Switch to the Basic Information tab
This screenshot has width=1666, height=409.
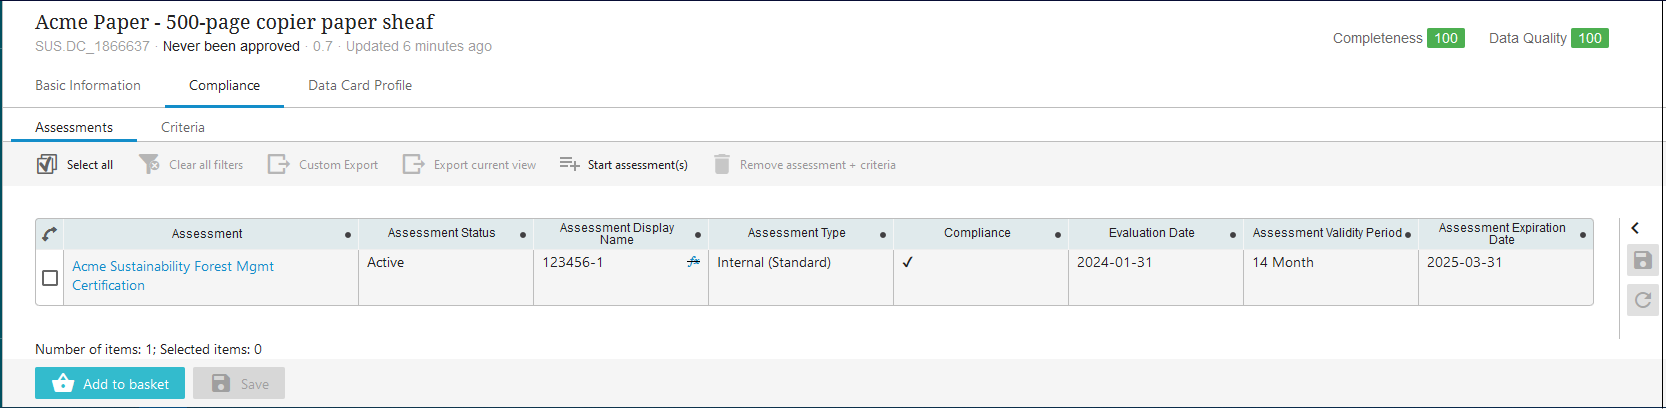[88, 86]
